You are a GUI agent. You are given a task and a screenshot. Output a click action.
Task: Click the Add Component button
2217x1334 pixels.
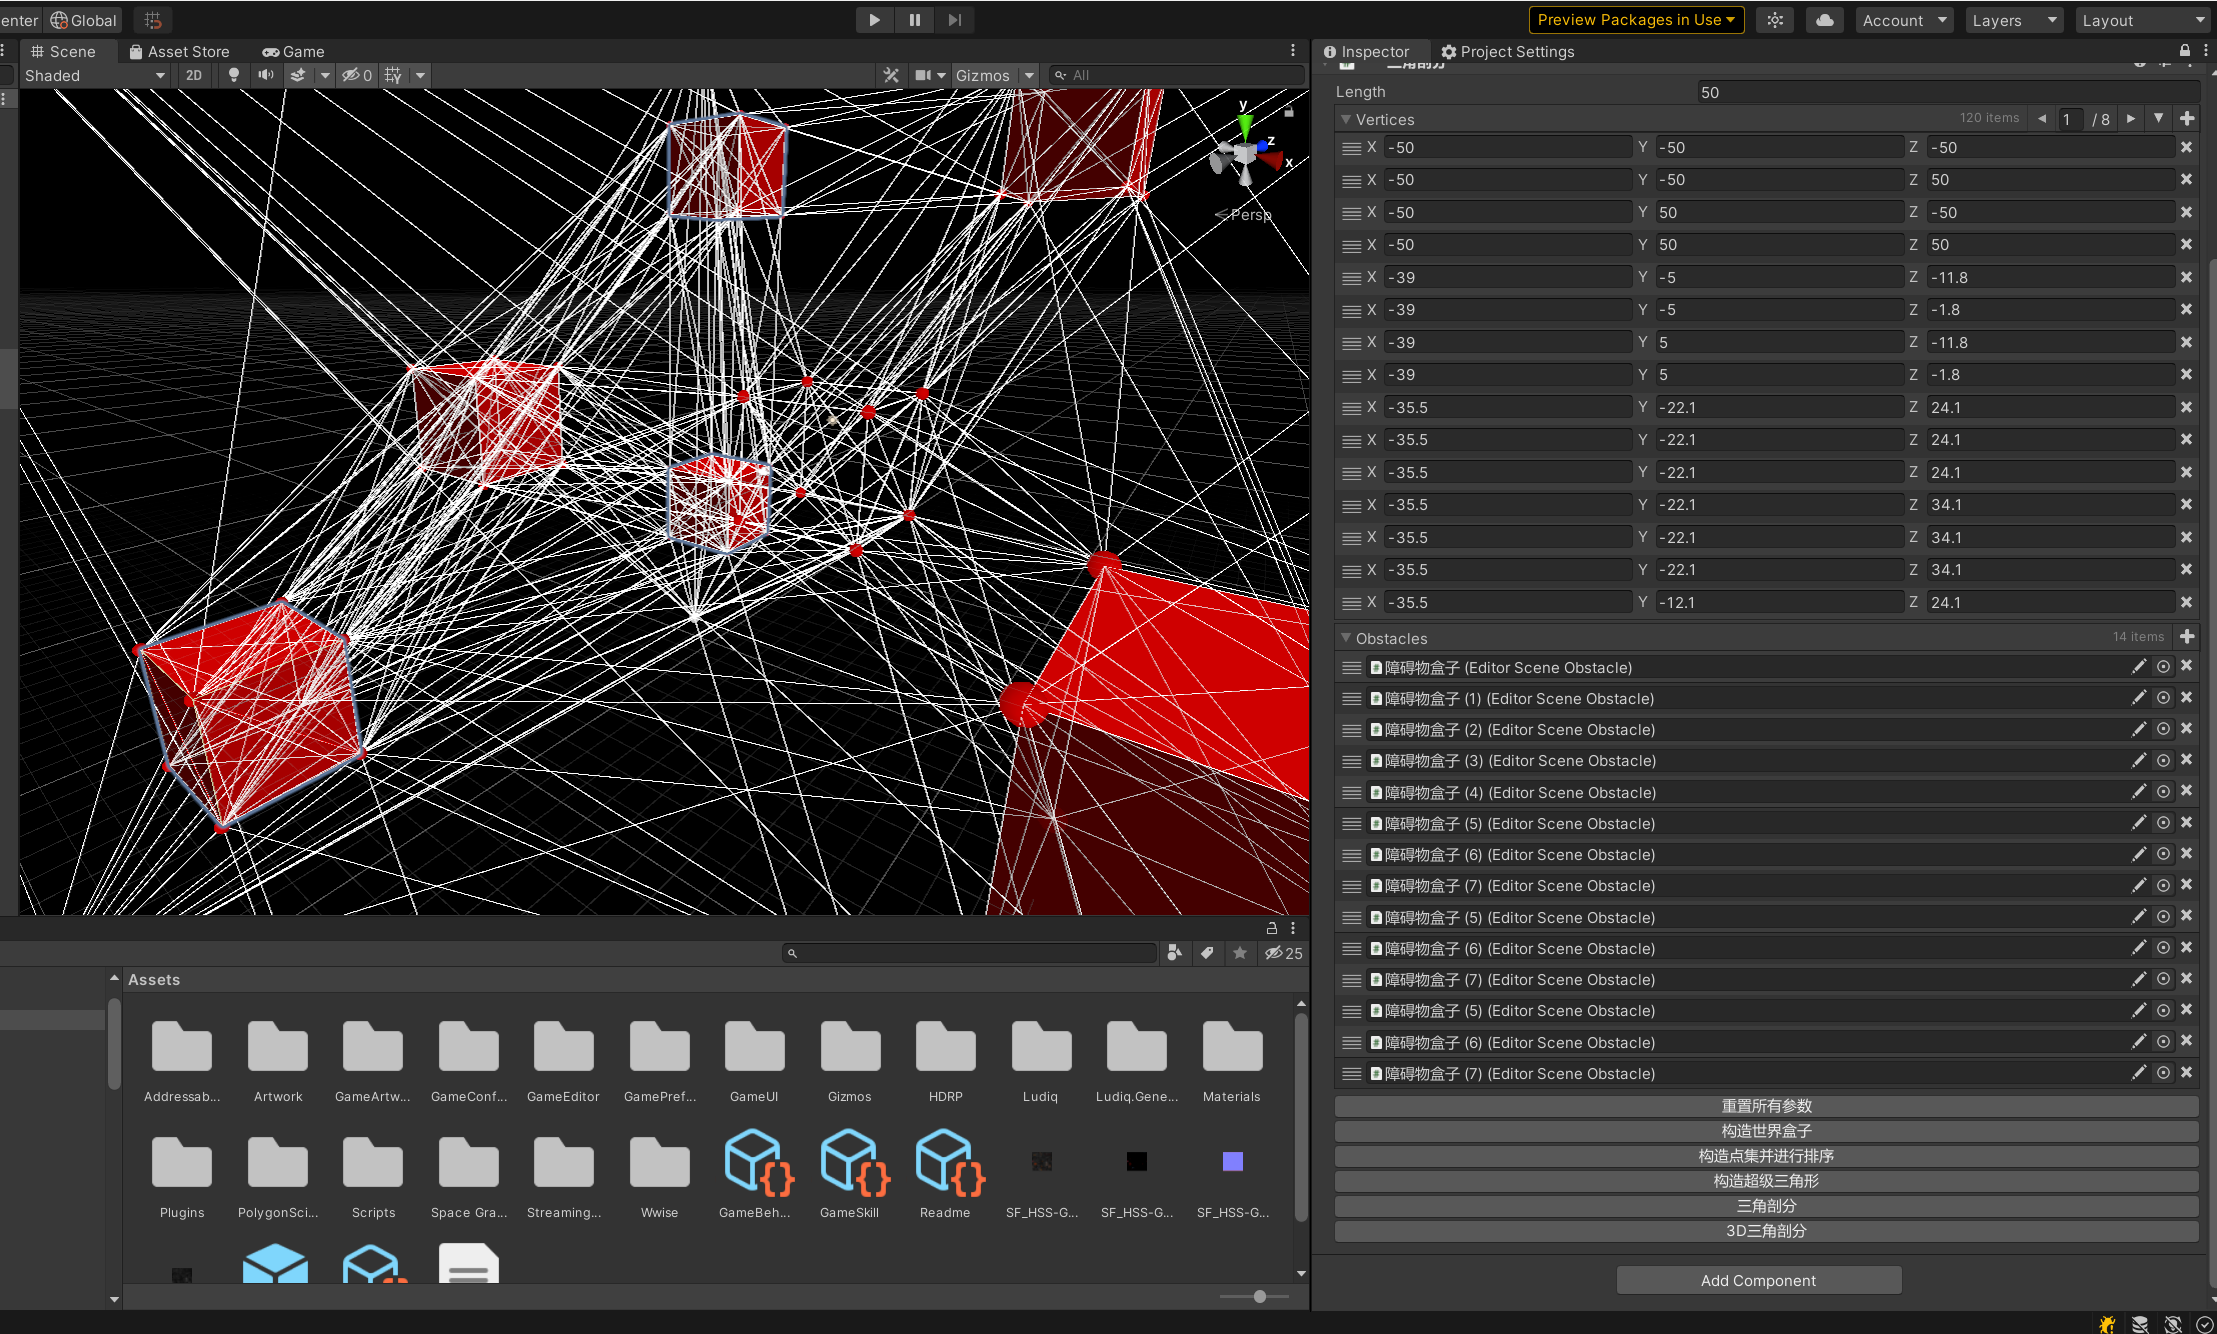tap(1758, 1280)
